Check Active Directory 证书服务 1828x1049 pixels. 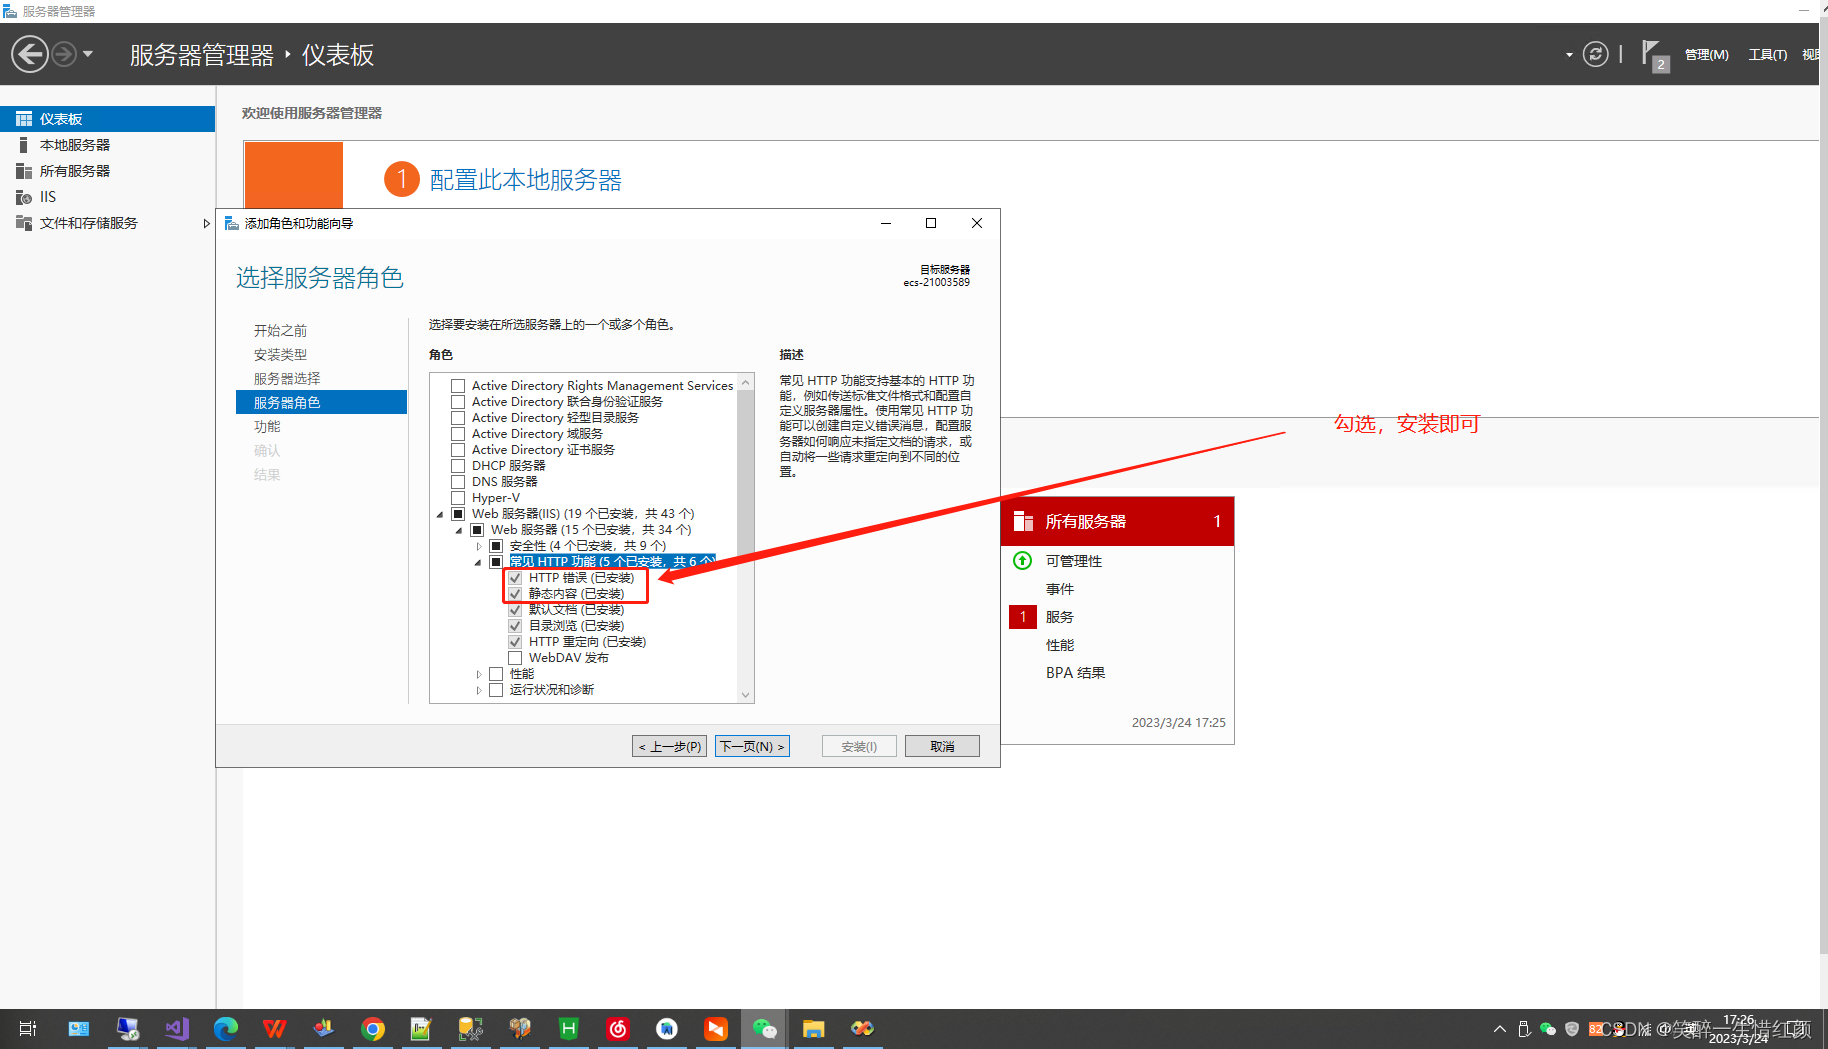click(x=458, y=450)
